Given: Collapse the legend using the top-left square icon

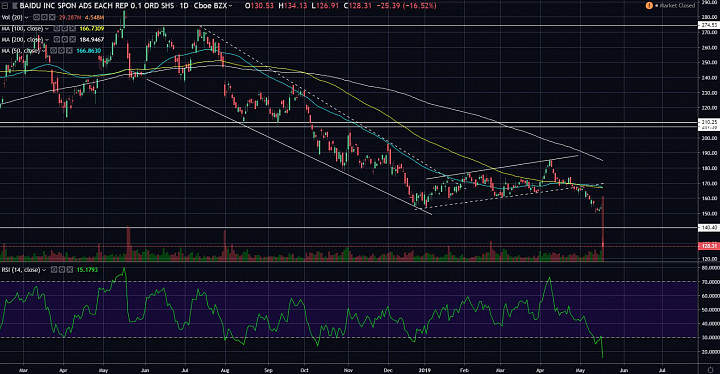Looking at the screenshot, I should coord(5,6).
